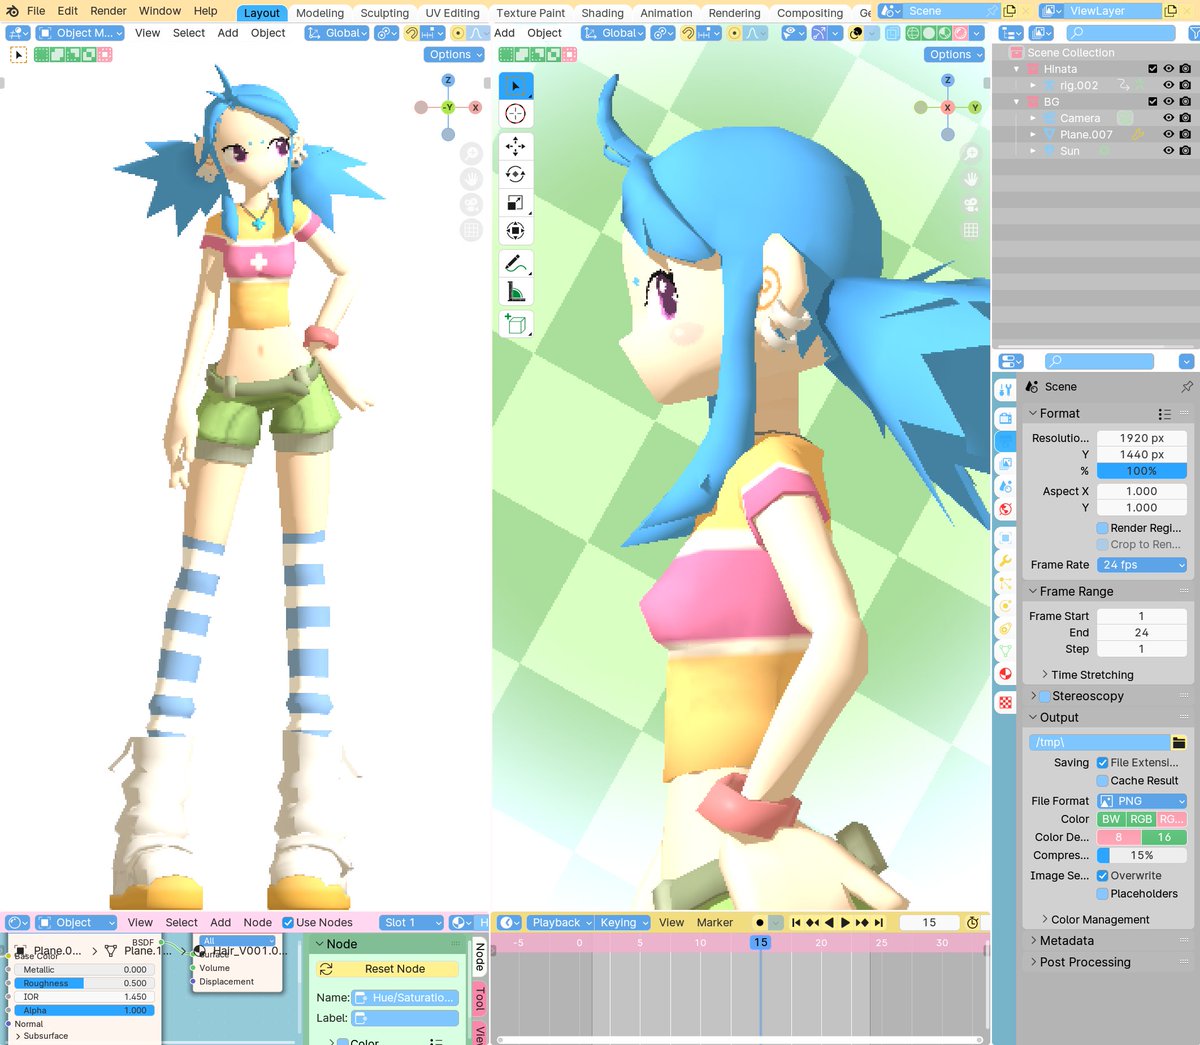
Task: Open the Render properties tab
Action: [1005, 417]
